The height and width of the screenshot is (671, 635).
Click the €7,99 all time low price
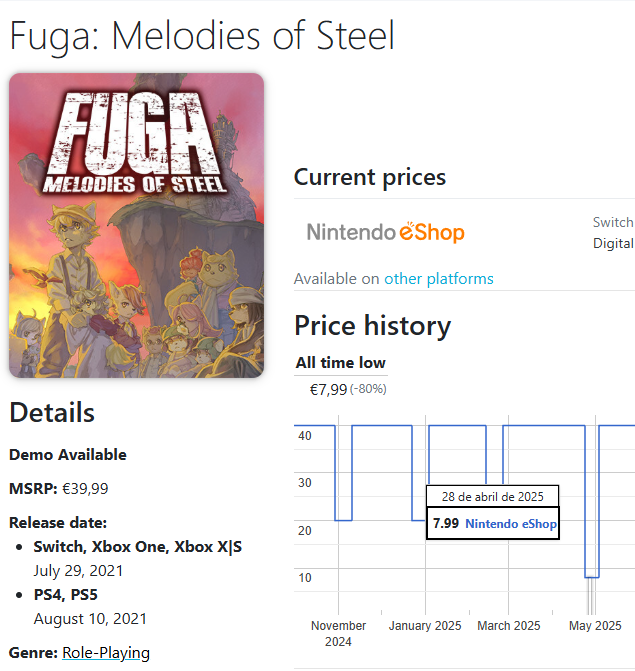pos(328,389)
